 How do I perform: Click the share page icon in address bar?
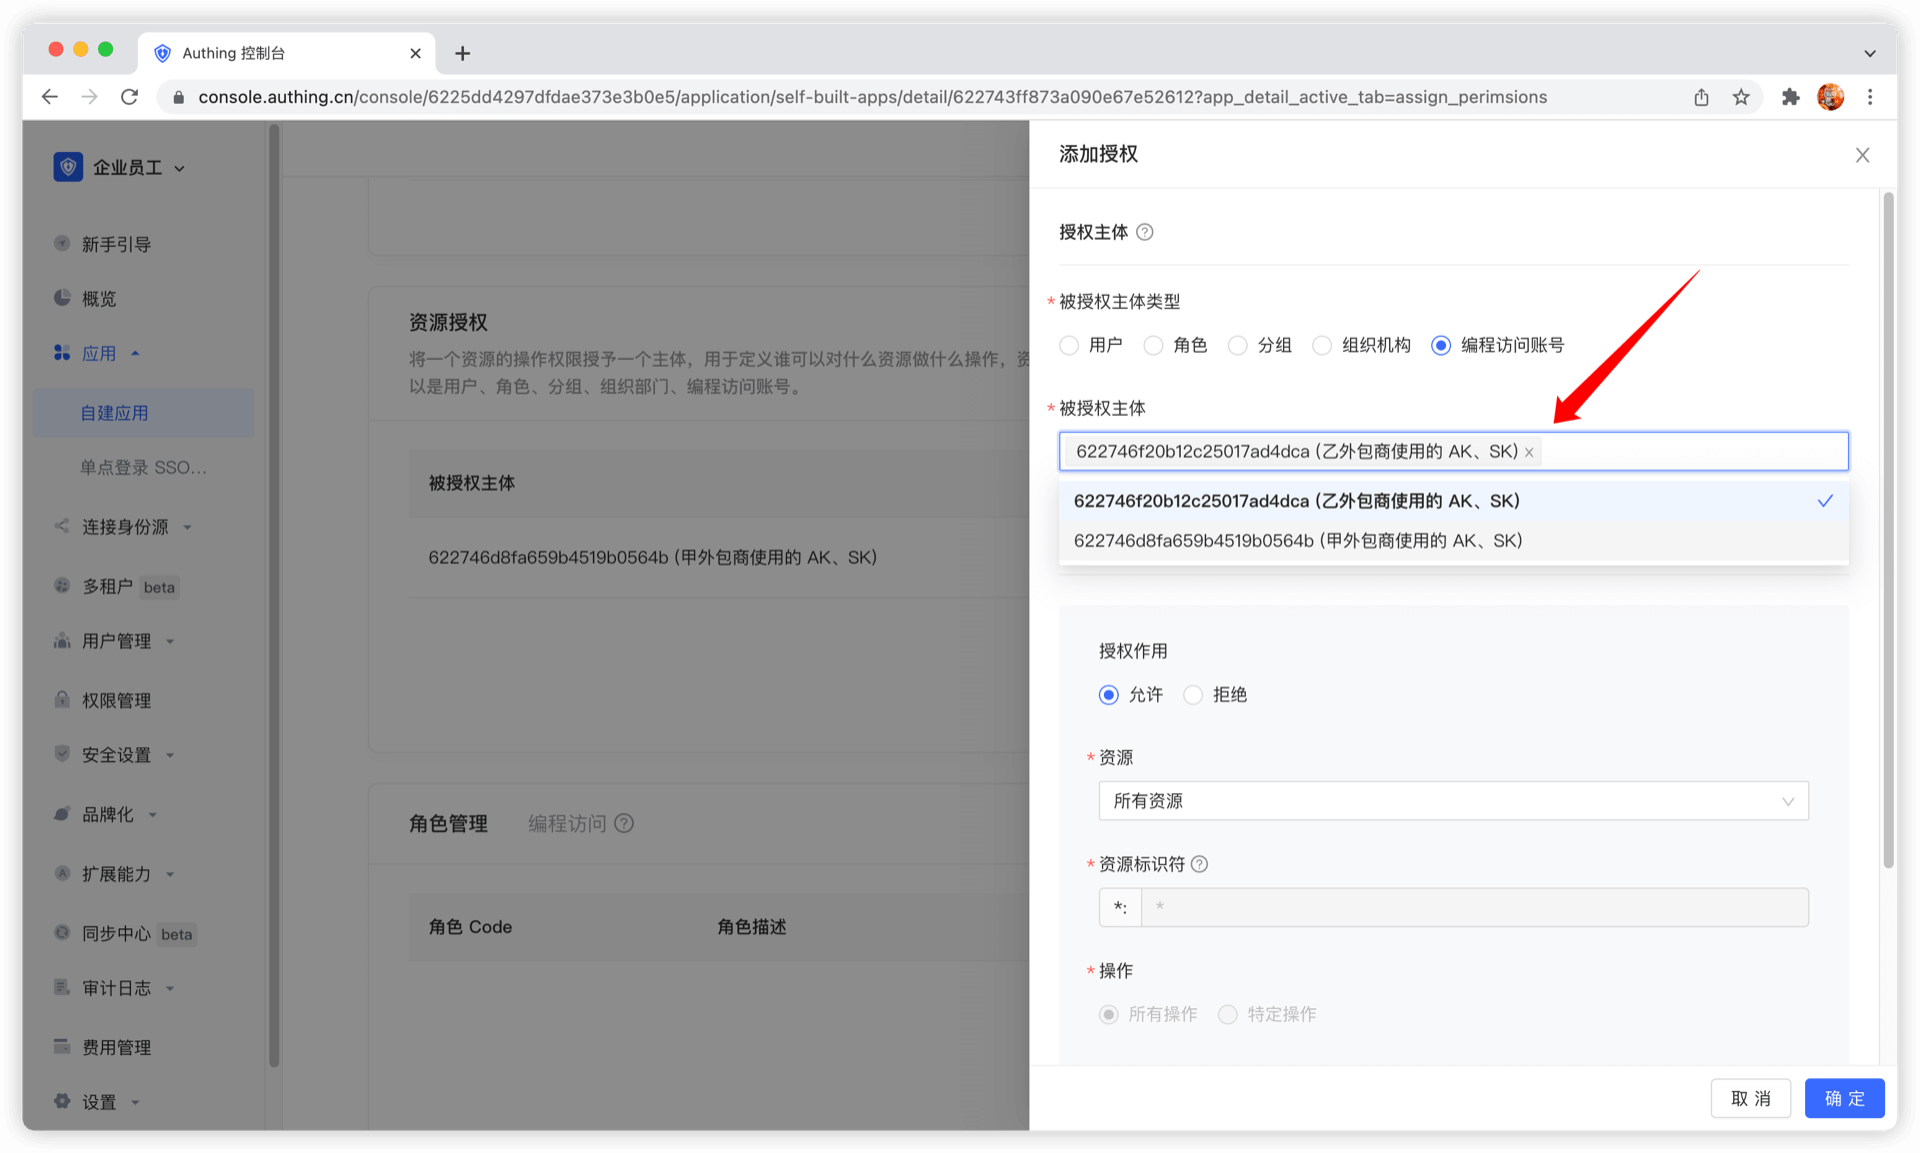point(1701,97)
